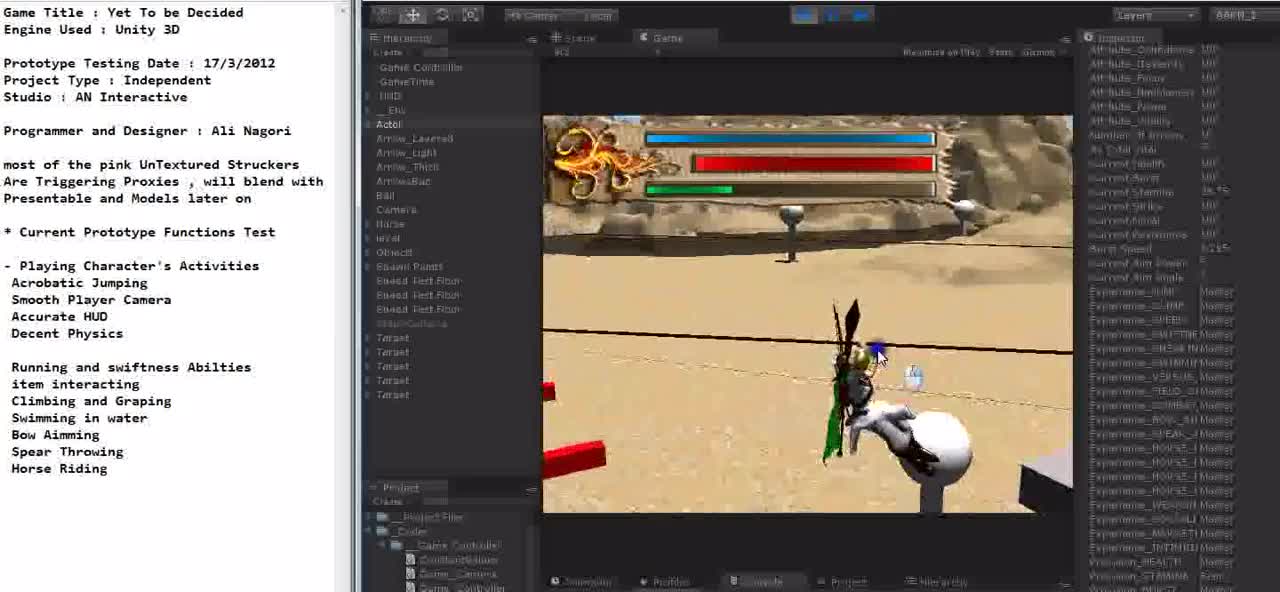Screen dimensions: 1280x592
Task: Expand the Project Files folder arrow
Action: coord(369,517)
